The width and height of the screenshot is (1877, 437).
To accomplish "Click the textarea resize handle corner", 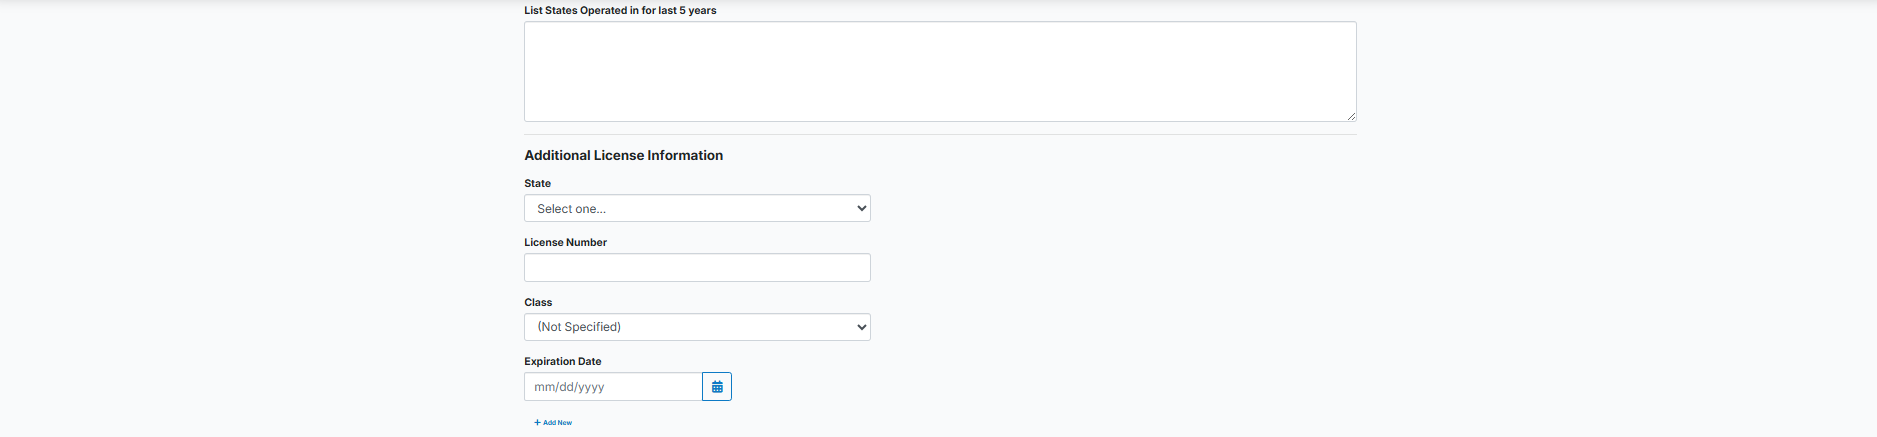I will (x=1351, y=116).
